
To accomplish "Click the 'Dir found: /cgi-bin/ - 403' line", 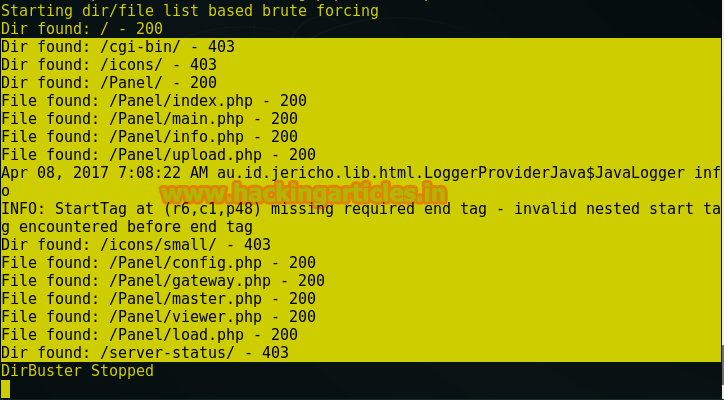I will click(118, 47).
